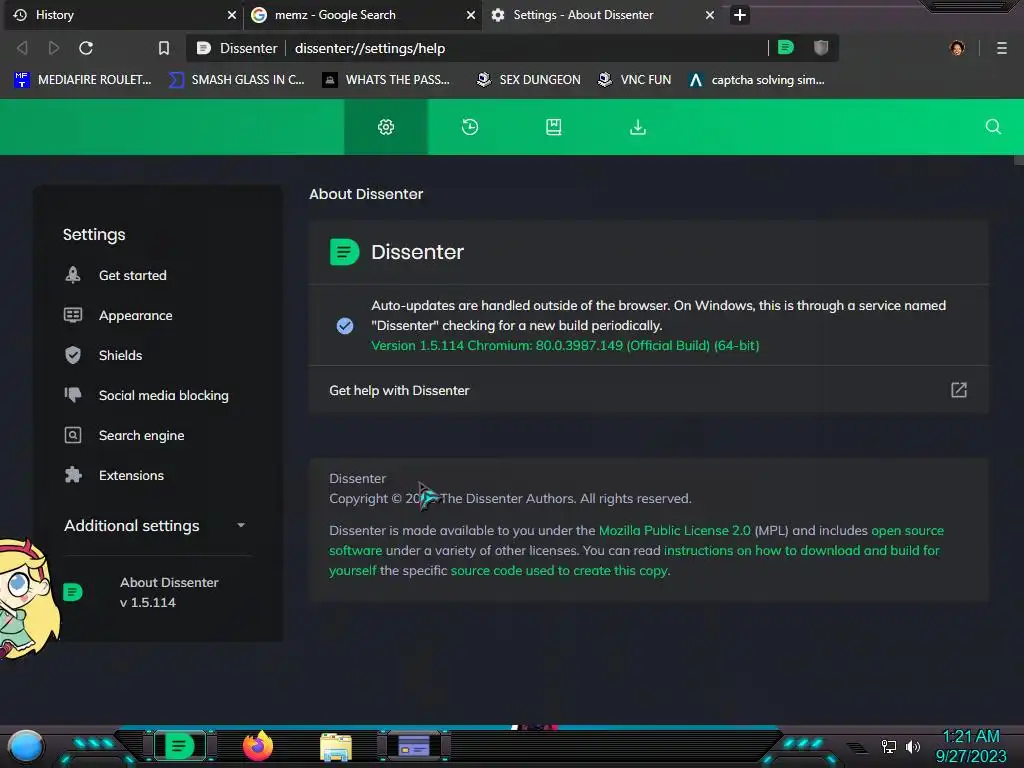Open WHATS THE PASS... bookmark
The image size is (1024, 768).
[x=386, y=80]
